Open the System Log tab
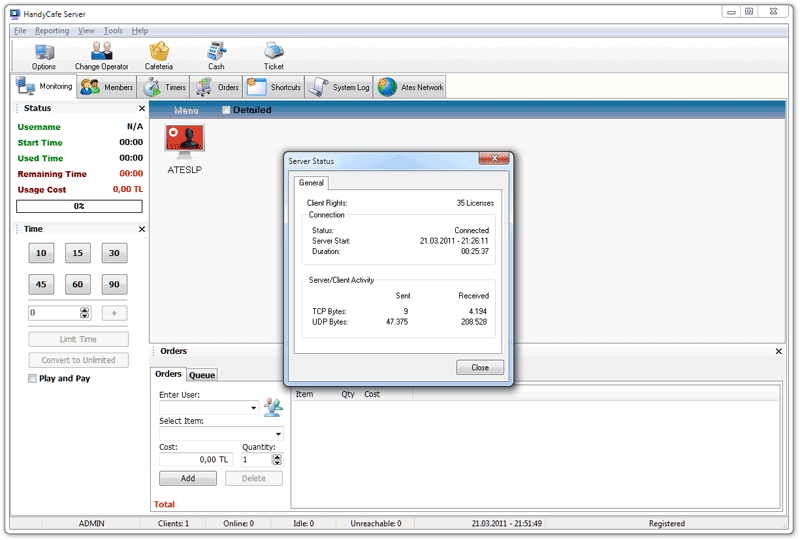 click(339, 87)
